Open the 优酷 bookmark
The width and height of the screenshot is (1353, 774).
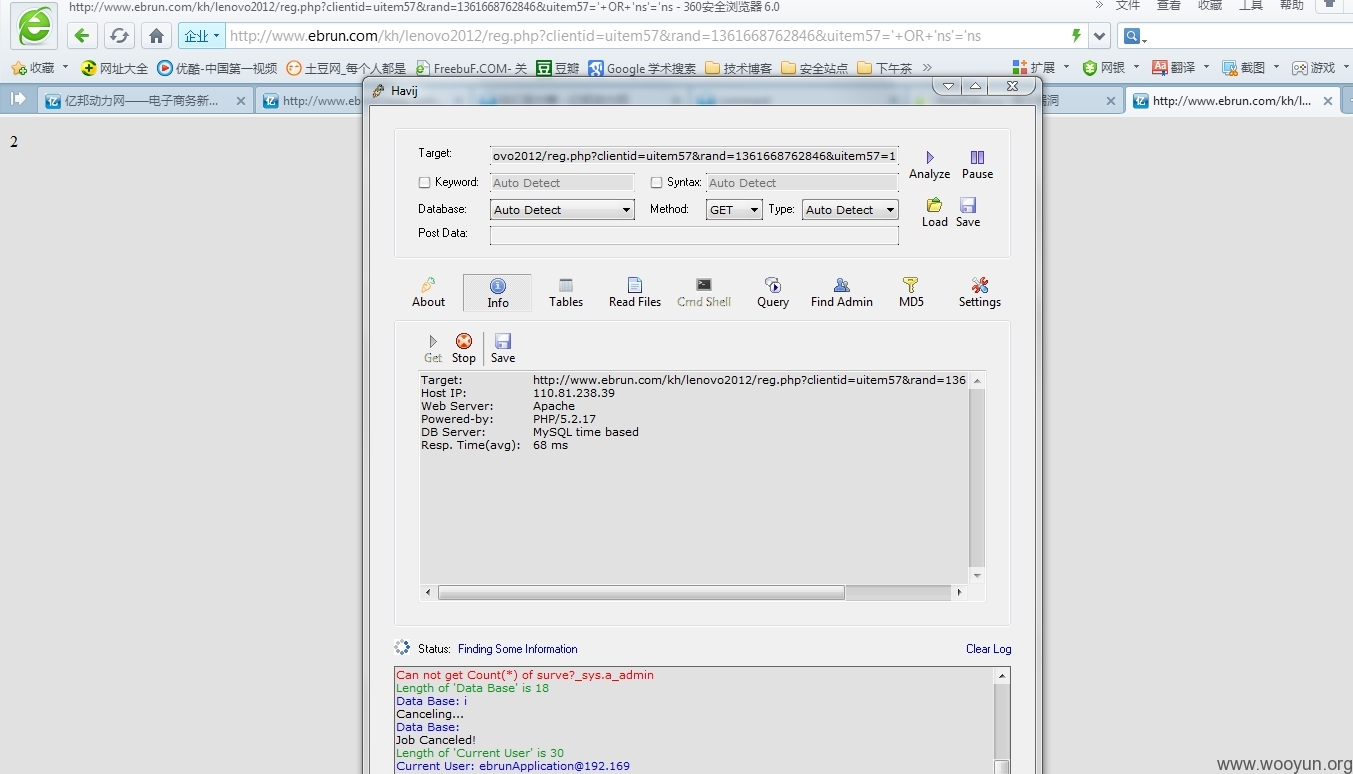pos(217,68)
